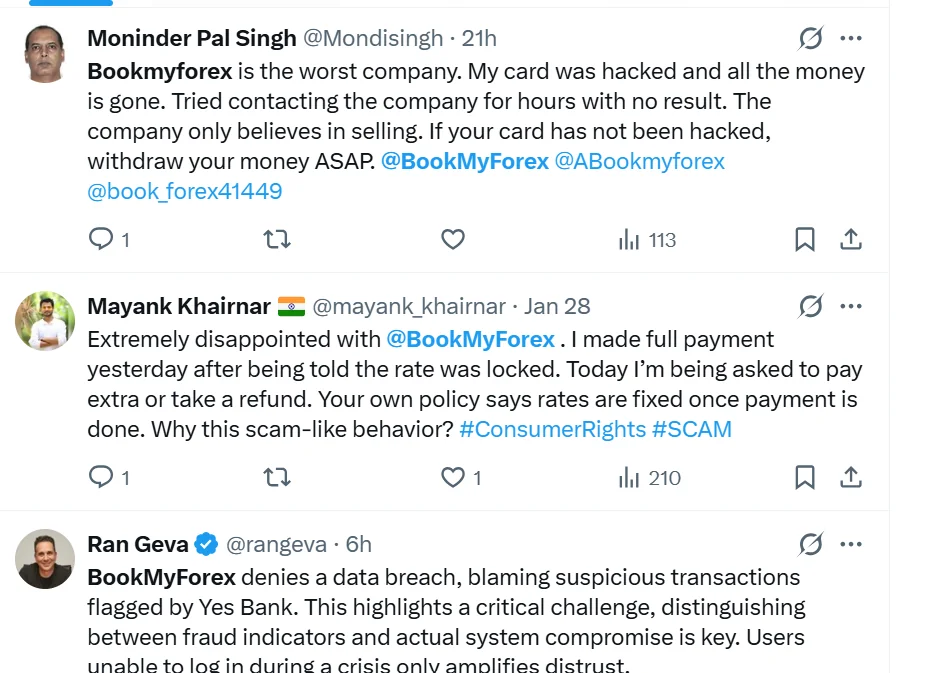The image size is (928, 673).
Task: Open more options on Ran Geva's tweet
Action: [x=851, y=544]
